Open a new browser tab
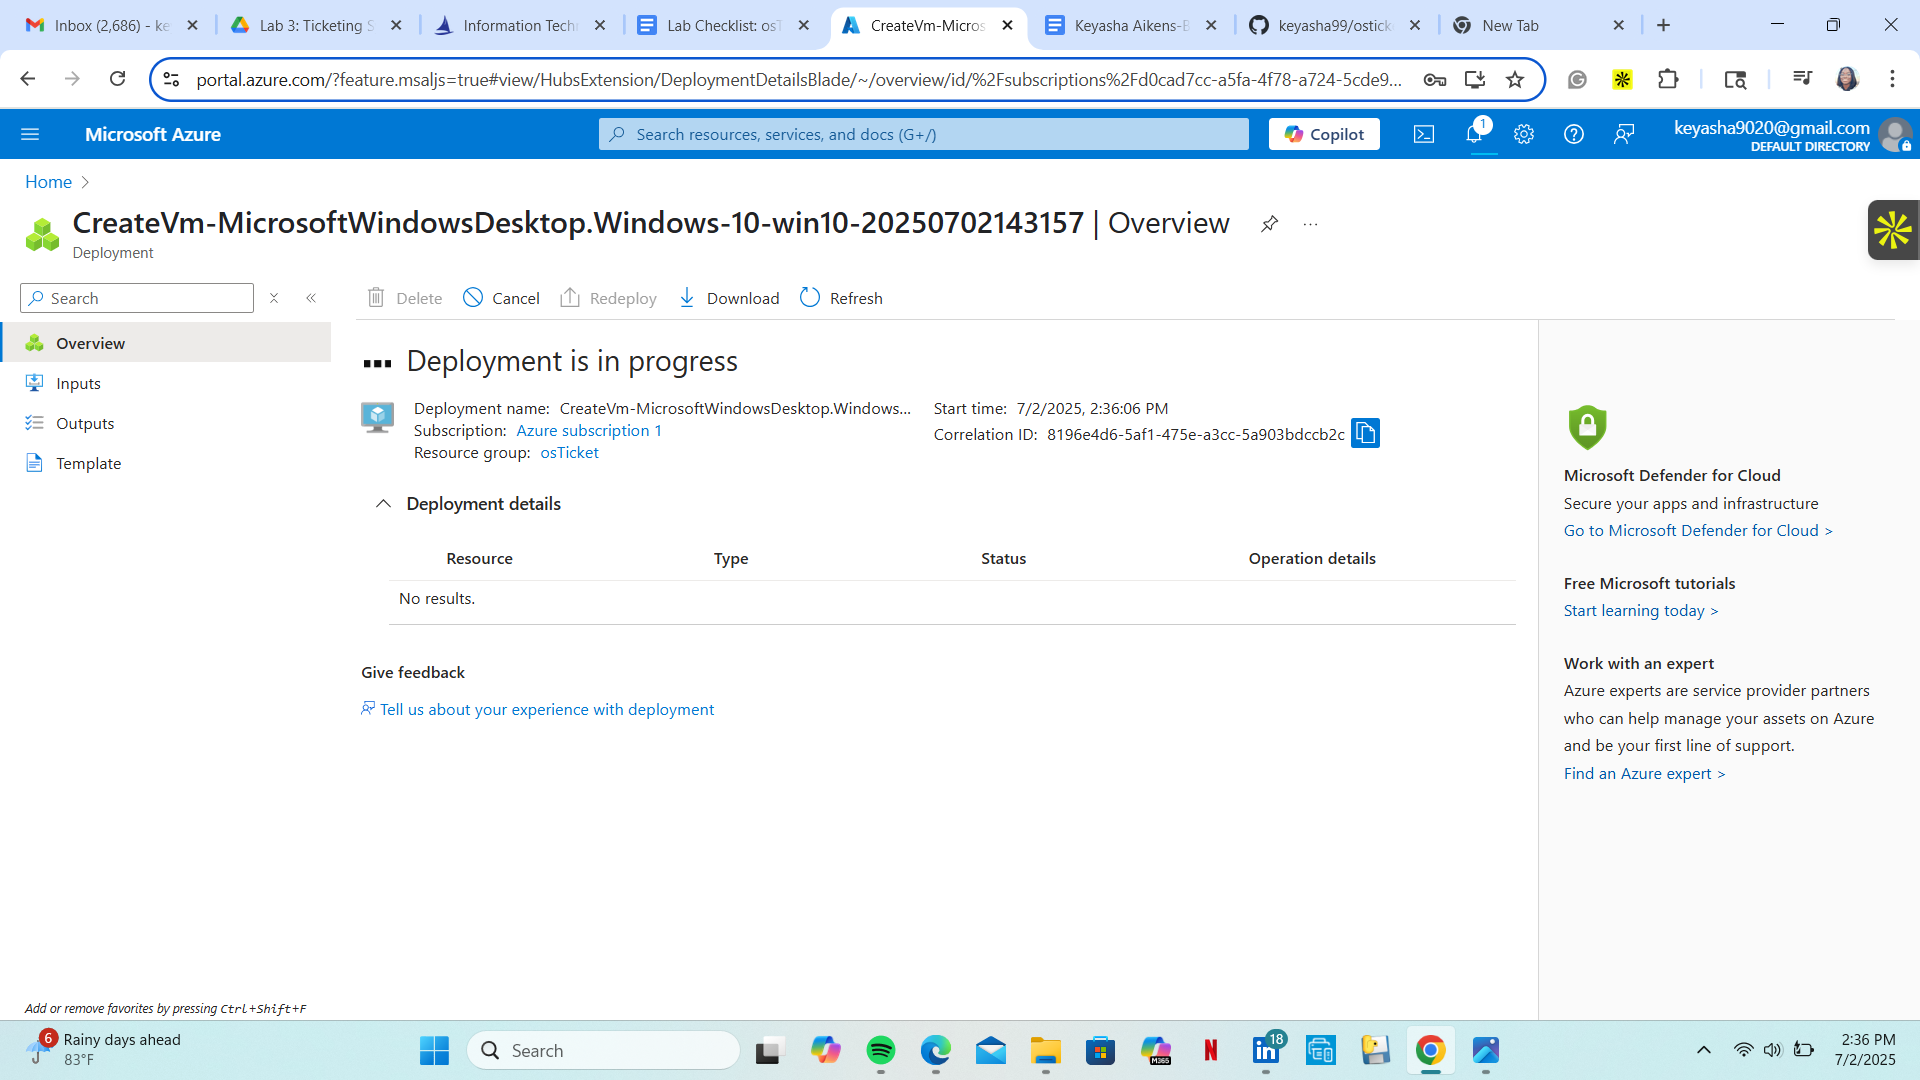 1664,25
